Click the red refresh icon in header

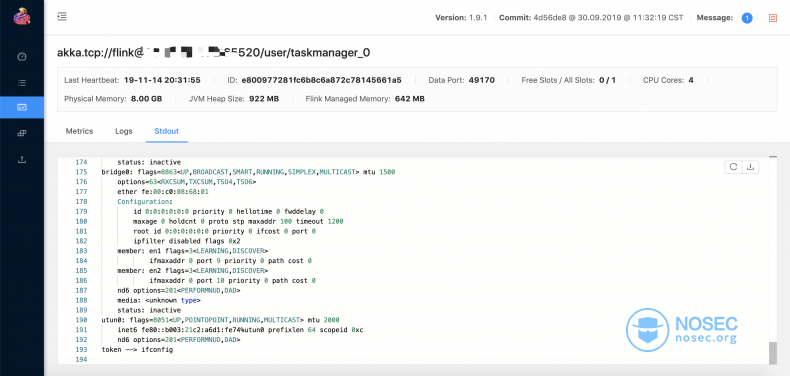pos(773,18)
